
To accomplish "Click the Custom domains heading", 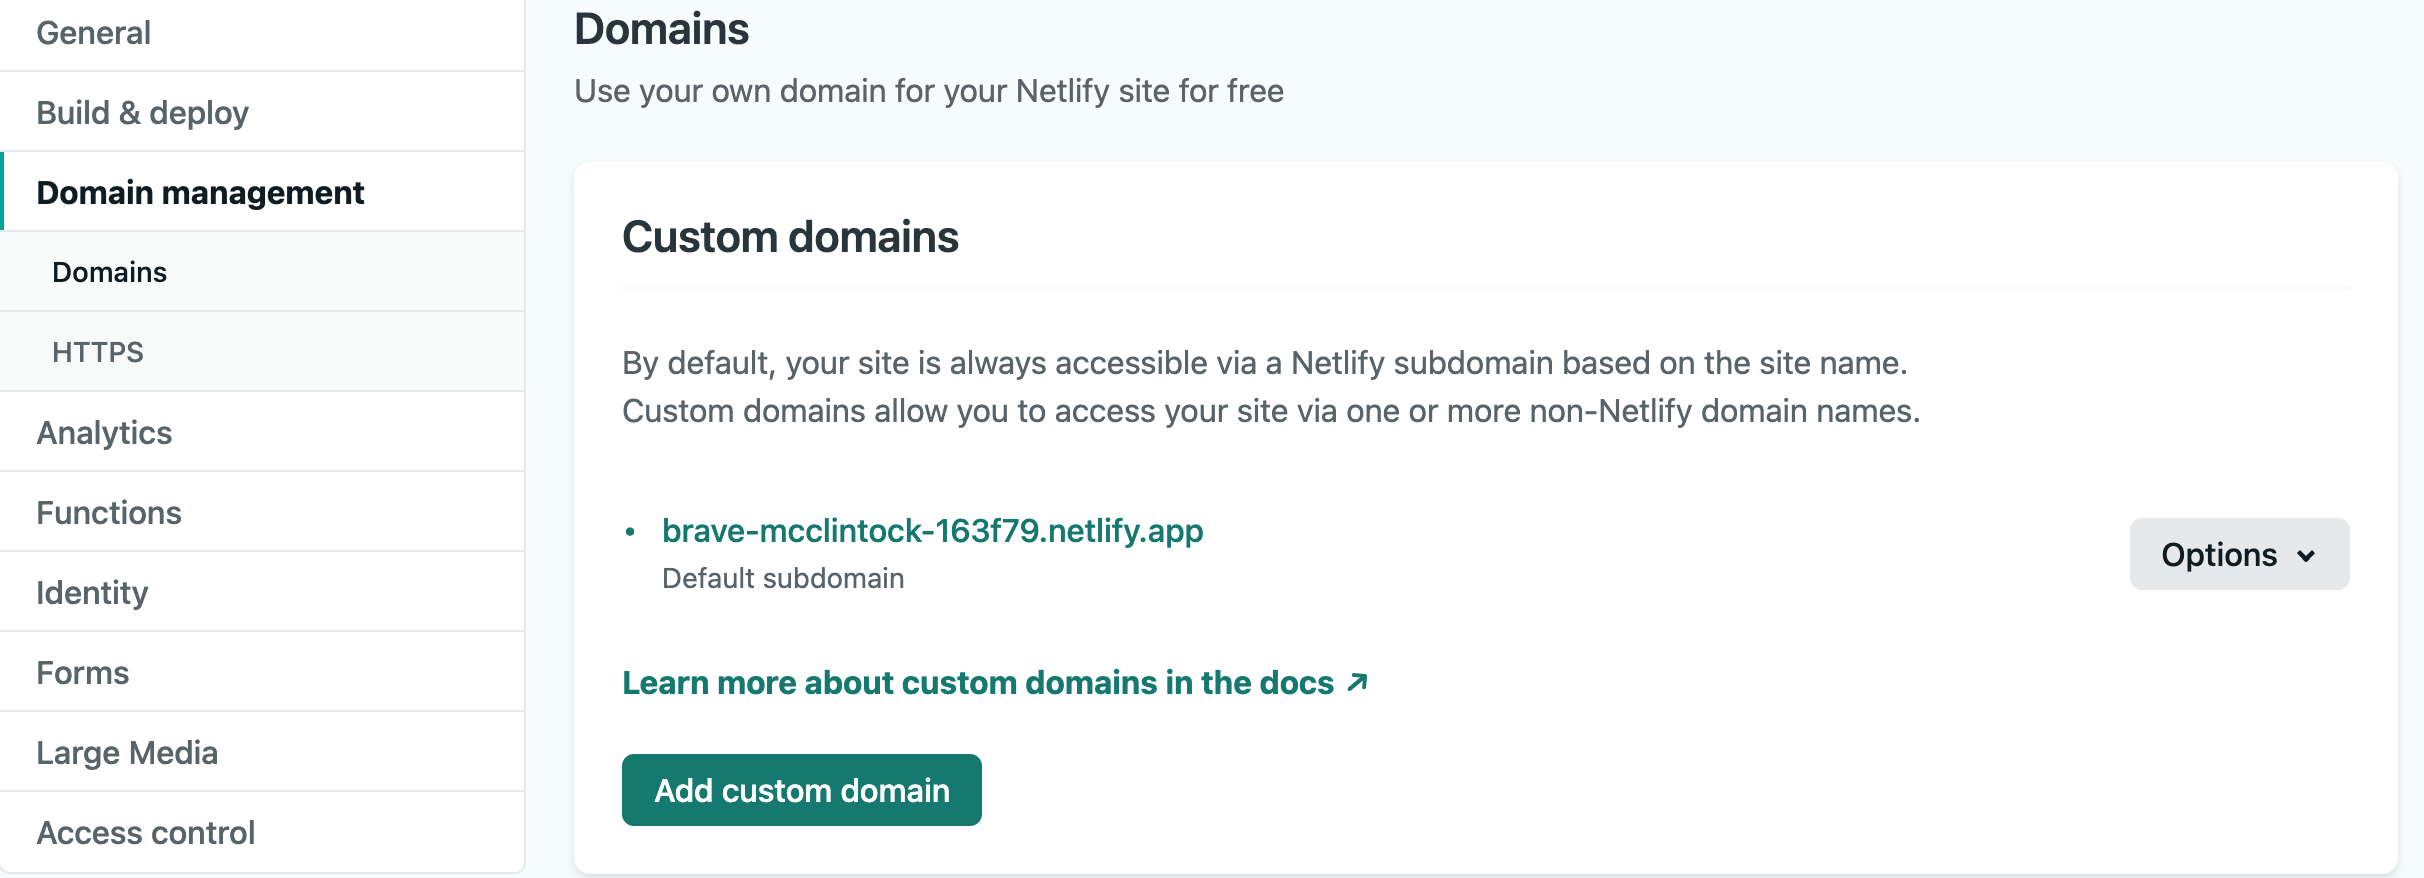I will tap(790, 238).
